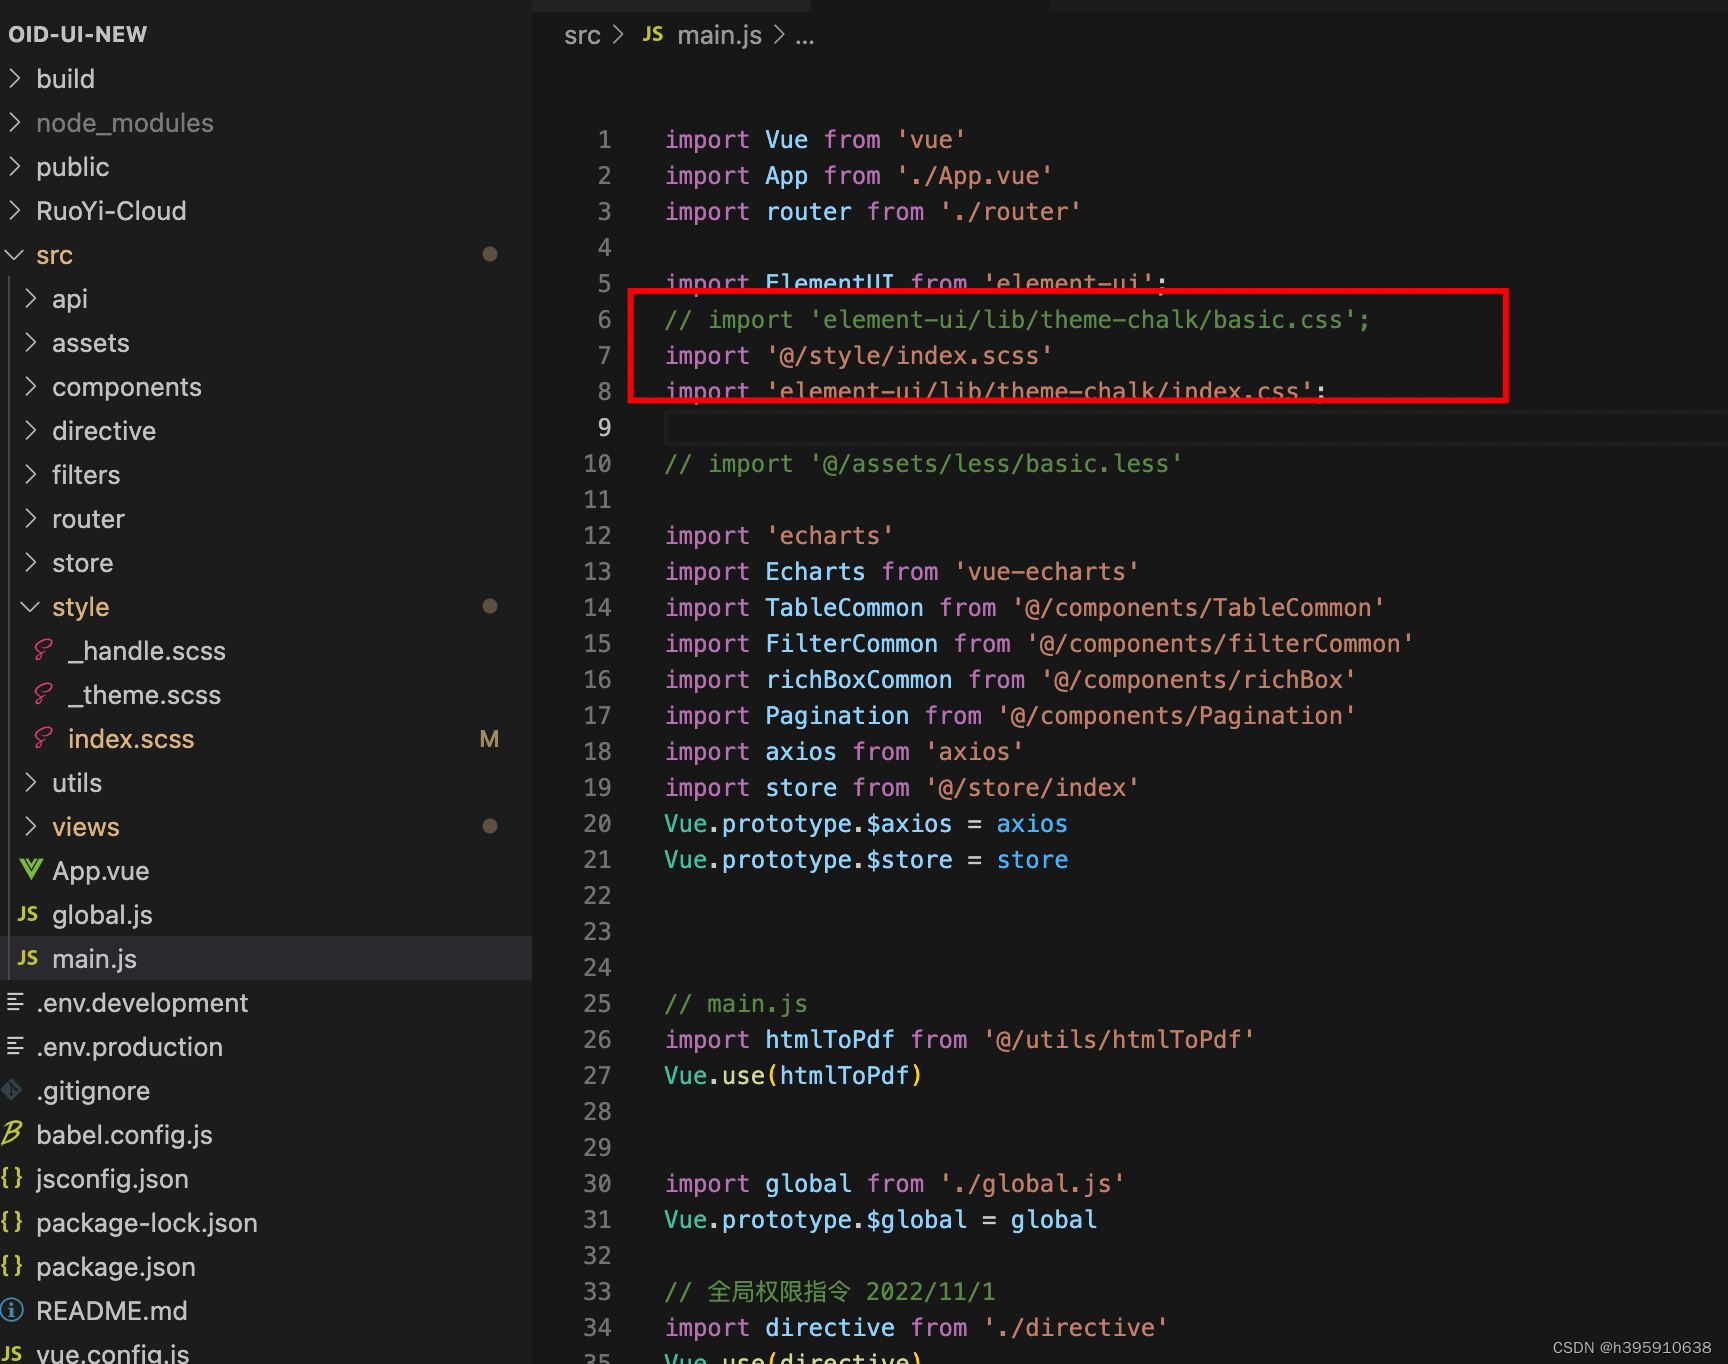This screenshot has width=1728, height=1364.
Task: Expand the assets folder chevron
Action: click(30, 342)
